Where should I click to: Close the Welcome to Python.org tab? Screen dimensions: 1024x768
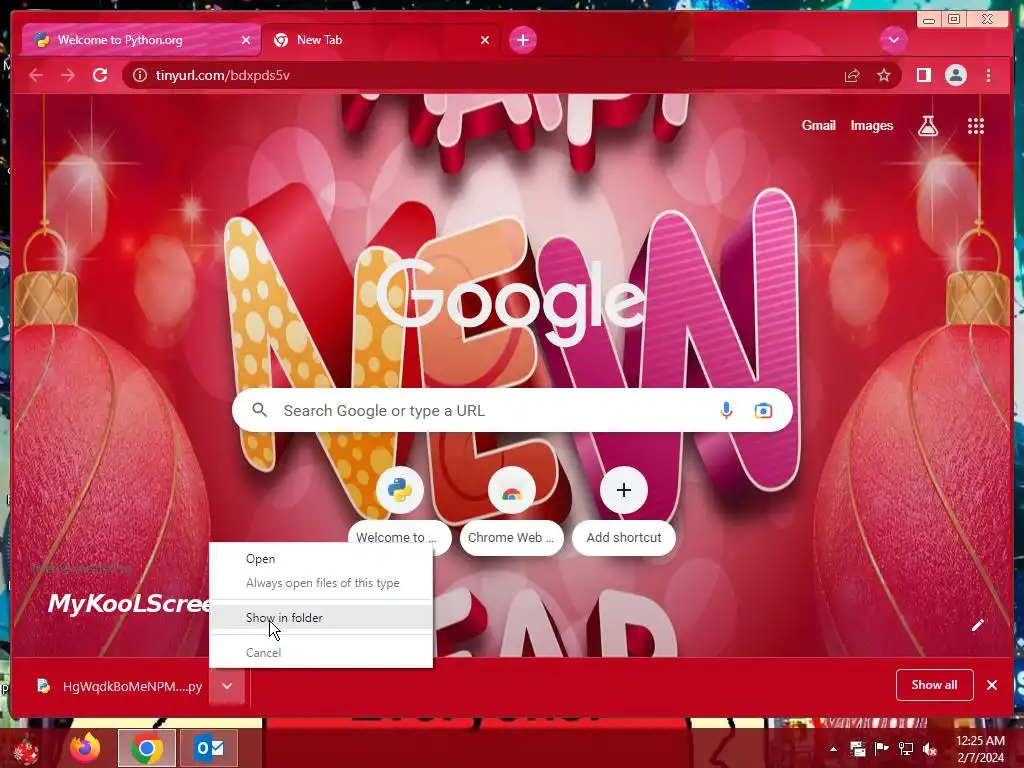pyautogui.click(x=246, y=40)
